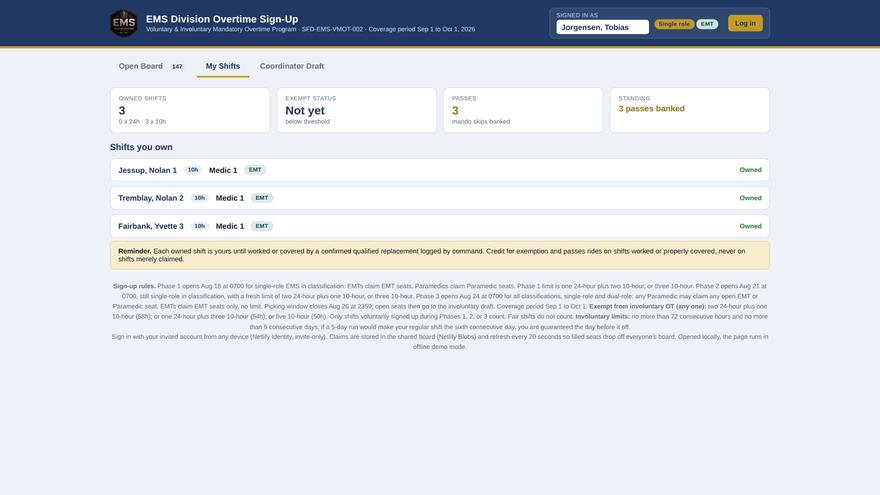Select the Fairbank, Yvette 3 shift row
The image size is (880, 495).
pyautogui.click(x=440, y=226)
